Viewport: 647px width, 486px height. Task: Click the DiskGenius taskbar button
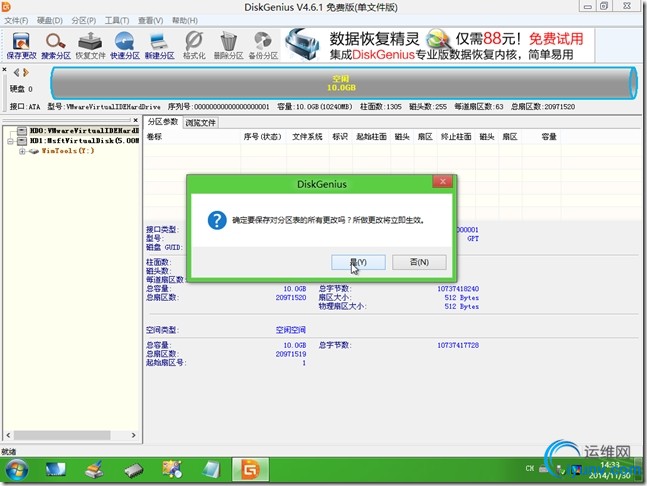pyautogui.click(x=250, y=469)
